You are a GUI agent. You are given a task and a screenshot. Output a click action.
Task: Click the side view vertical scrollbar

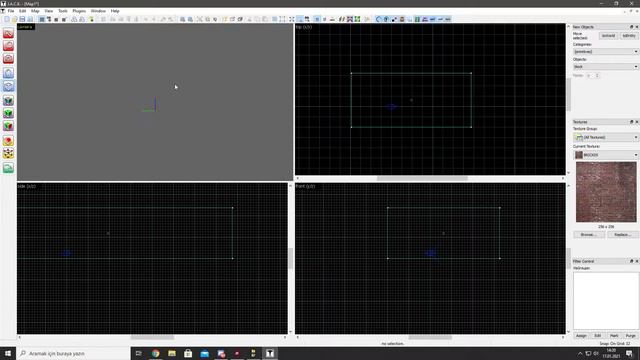[x=290, y=259]
